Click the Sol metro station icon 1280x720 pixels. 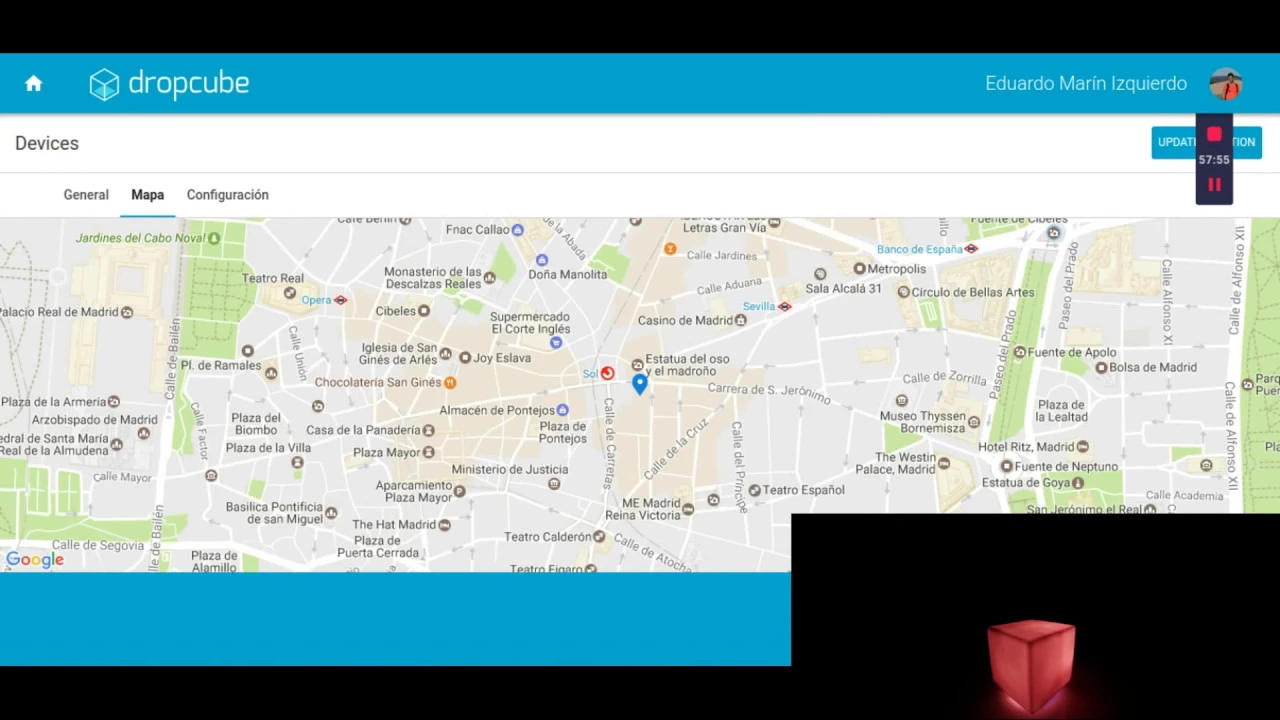pyautogui.click(x=607, y=373)
